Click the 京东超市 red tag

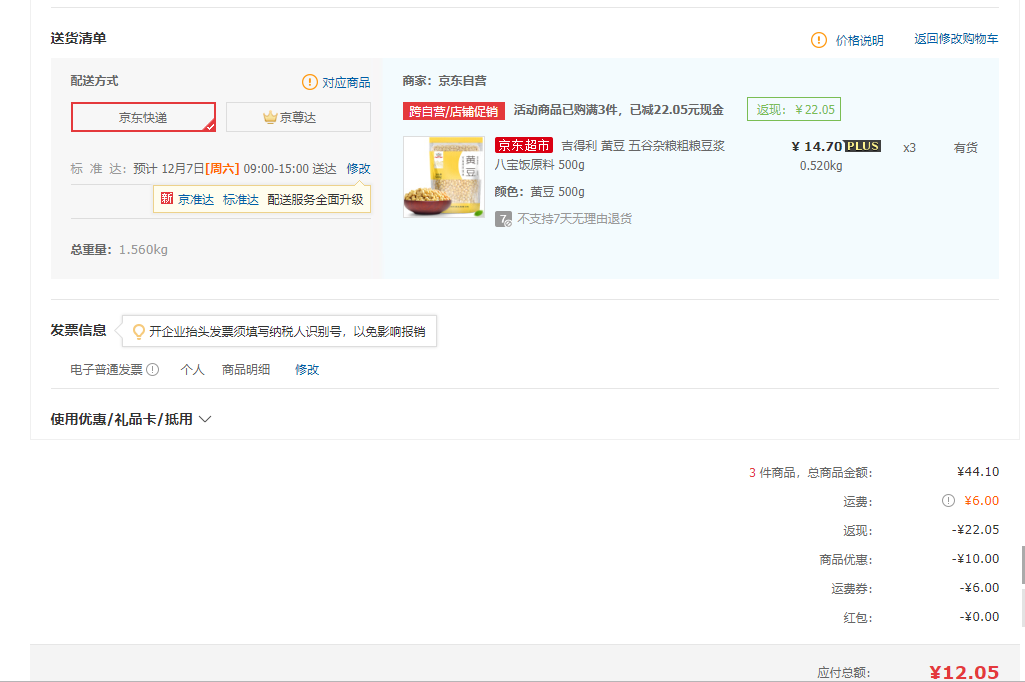(x=524, y=145)
